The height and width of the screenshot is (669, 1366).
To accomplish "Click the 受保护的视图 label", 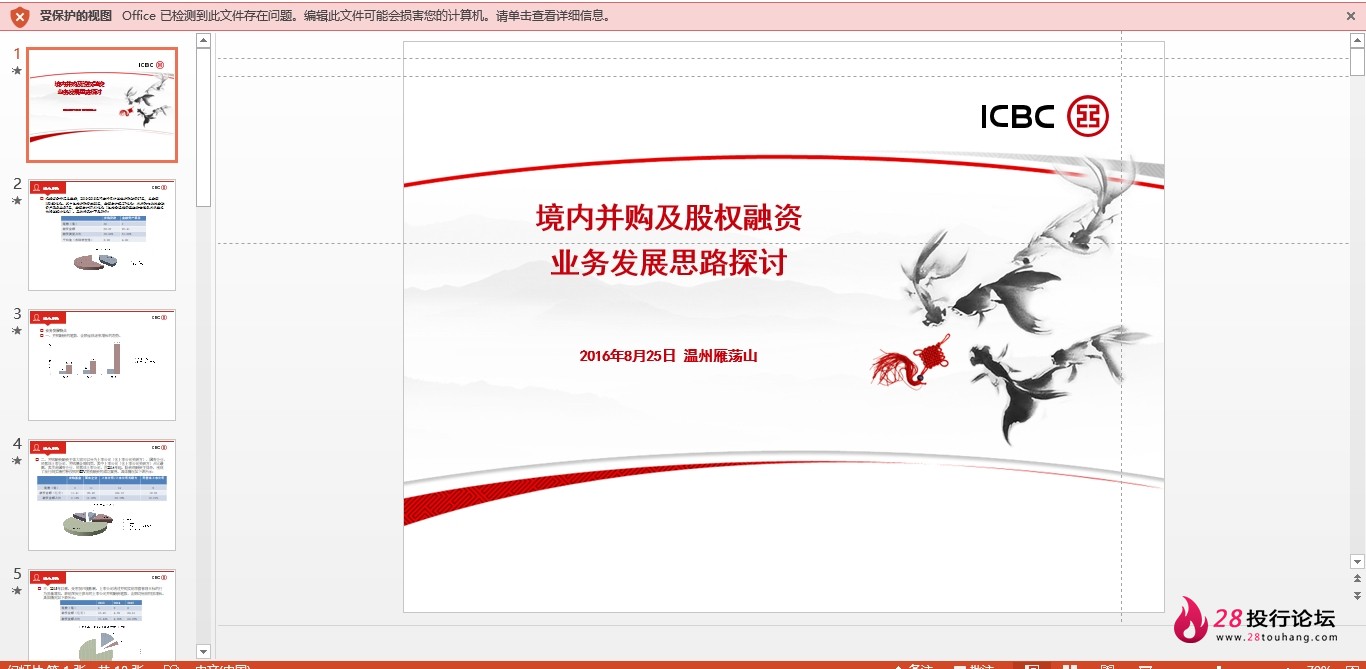I will click(x=76, y=16).
